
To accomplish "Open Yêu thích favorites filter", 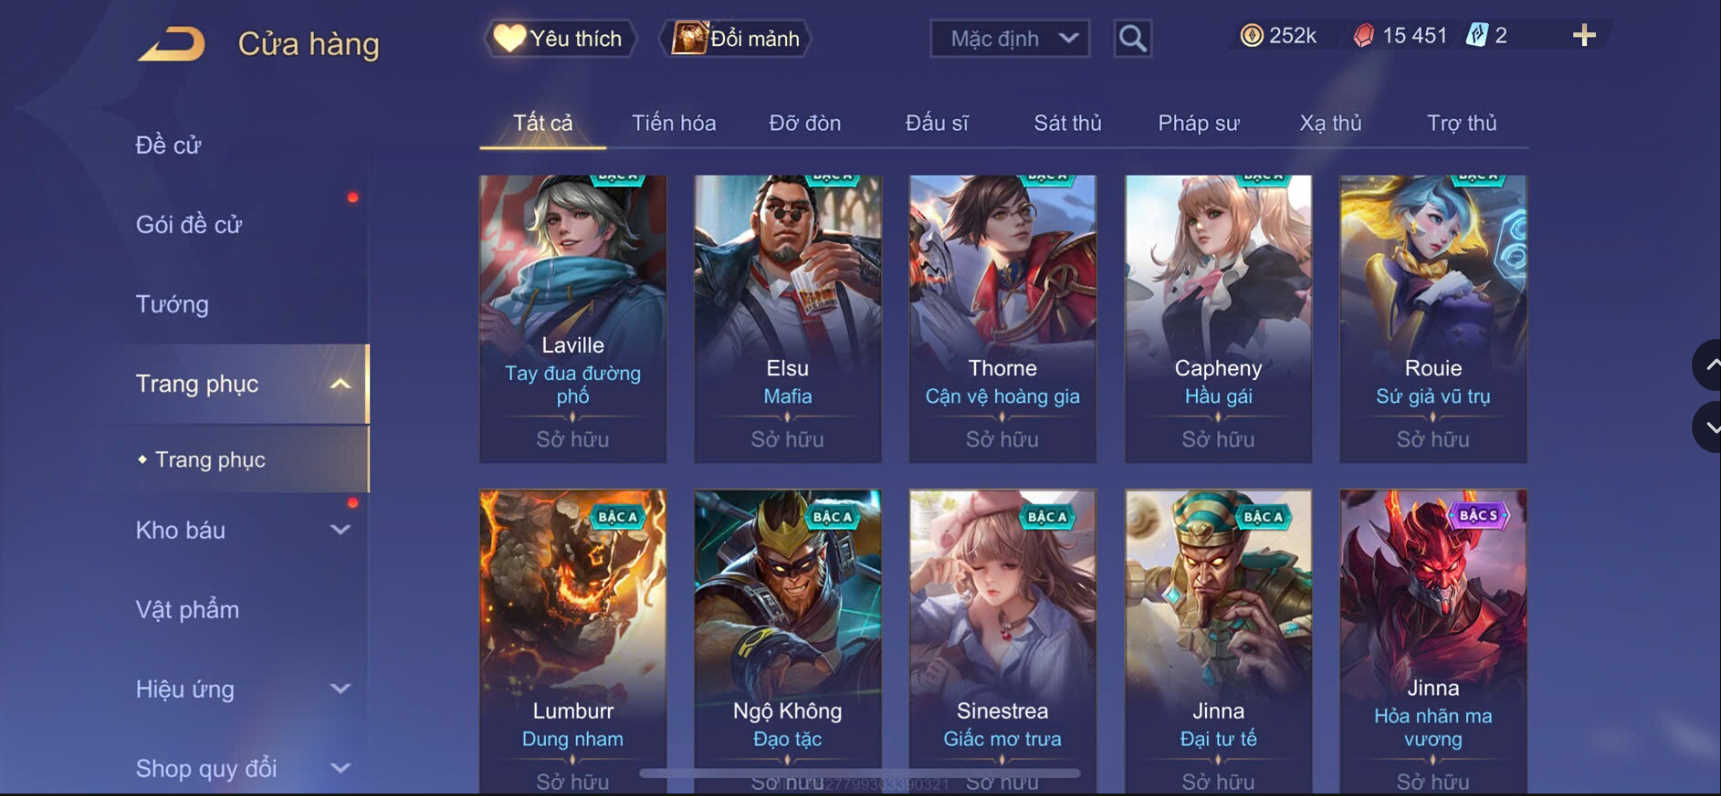I will [x=560, y=38].
